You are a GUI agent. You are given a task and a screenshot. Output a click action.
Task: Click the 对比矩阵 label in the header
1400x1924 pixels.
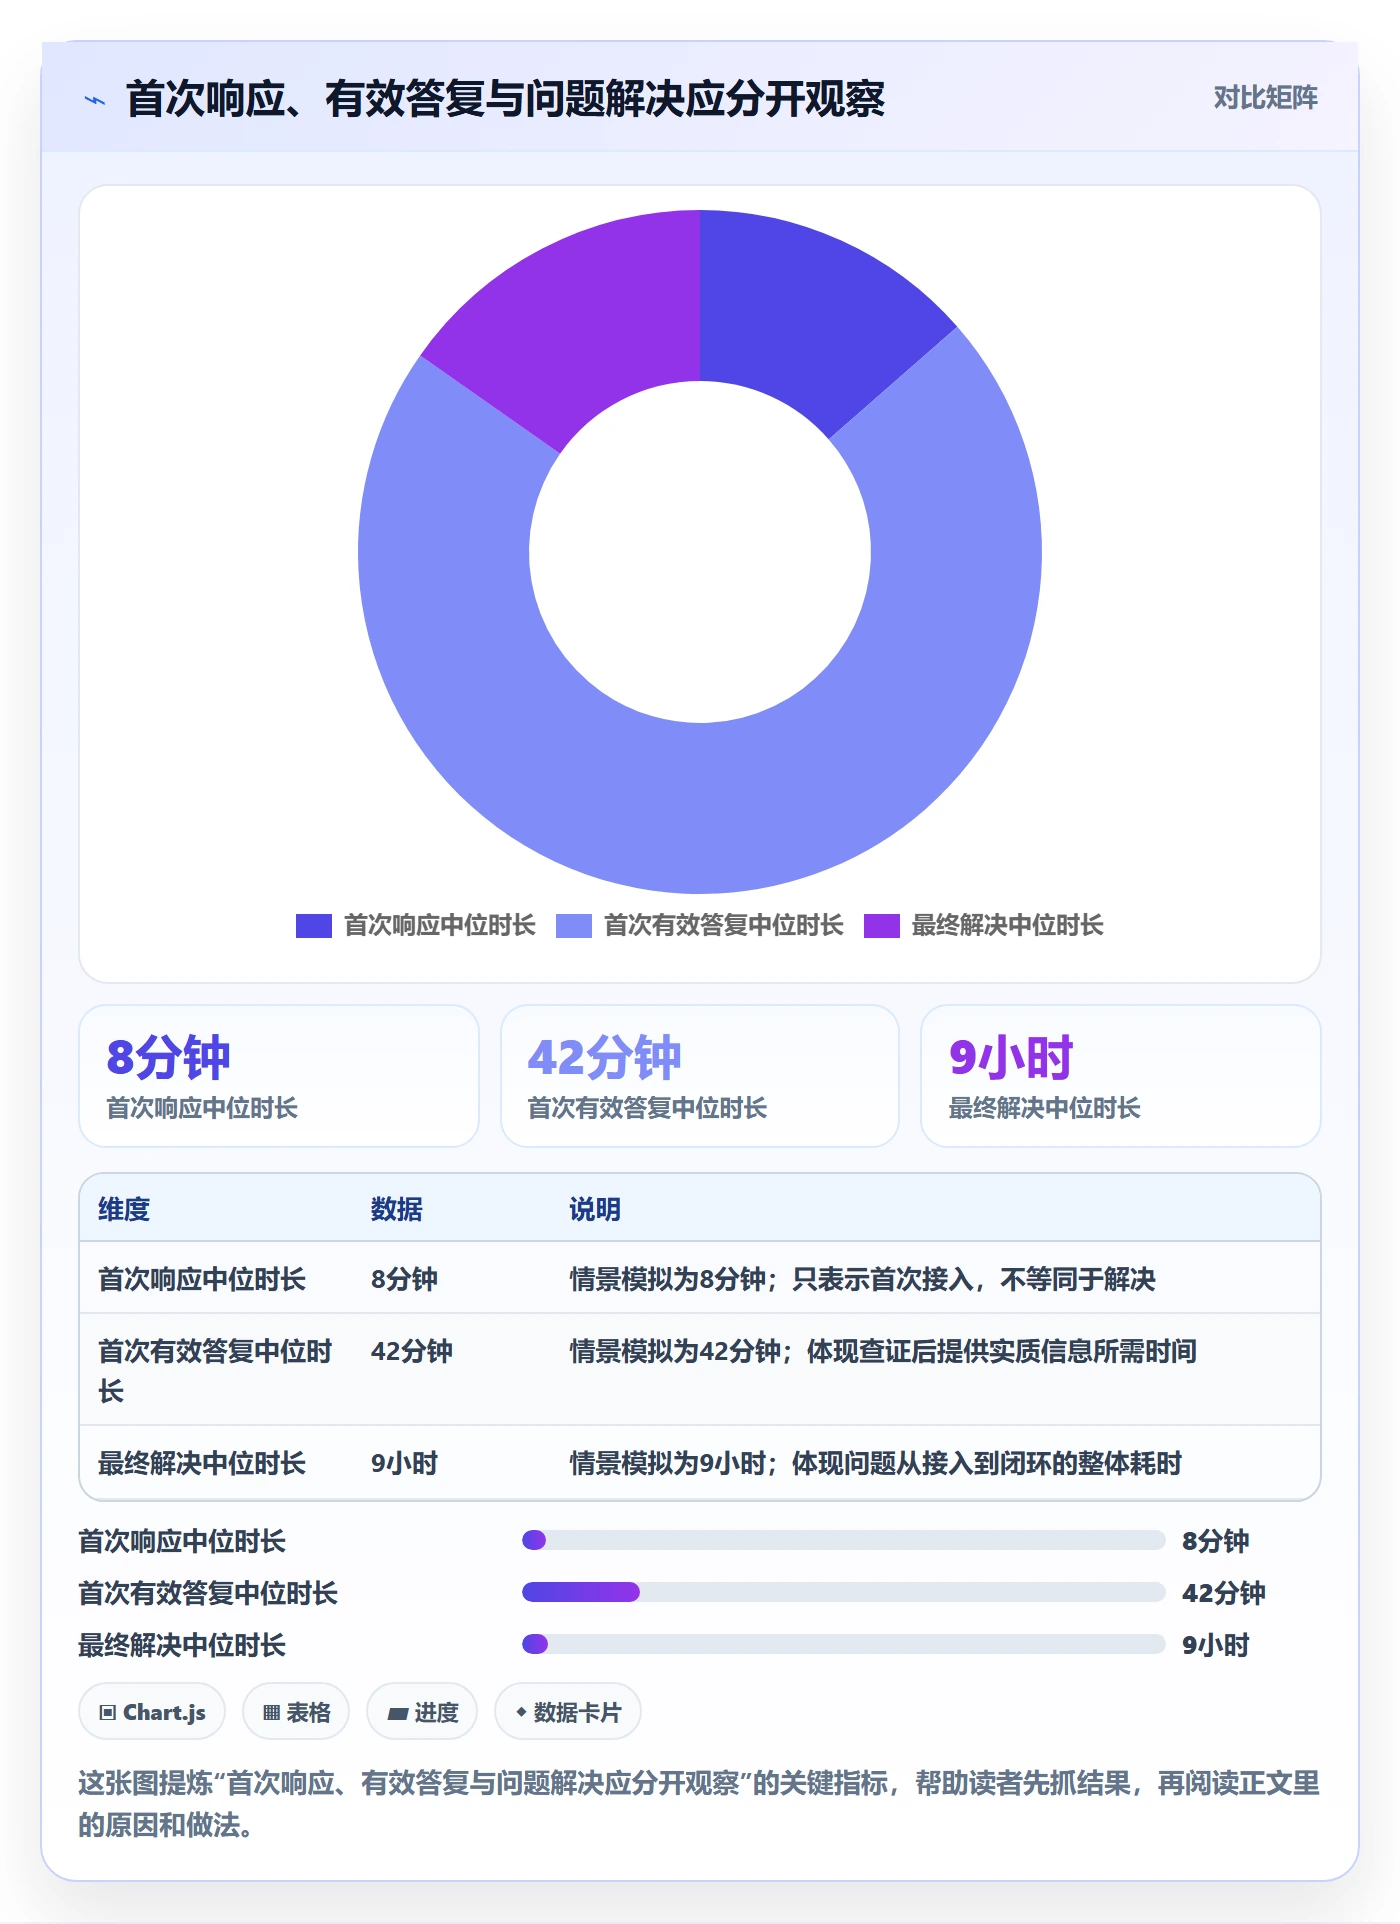pyautogui.click(x=1265, y=98)
